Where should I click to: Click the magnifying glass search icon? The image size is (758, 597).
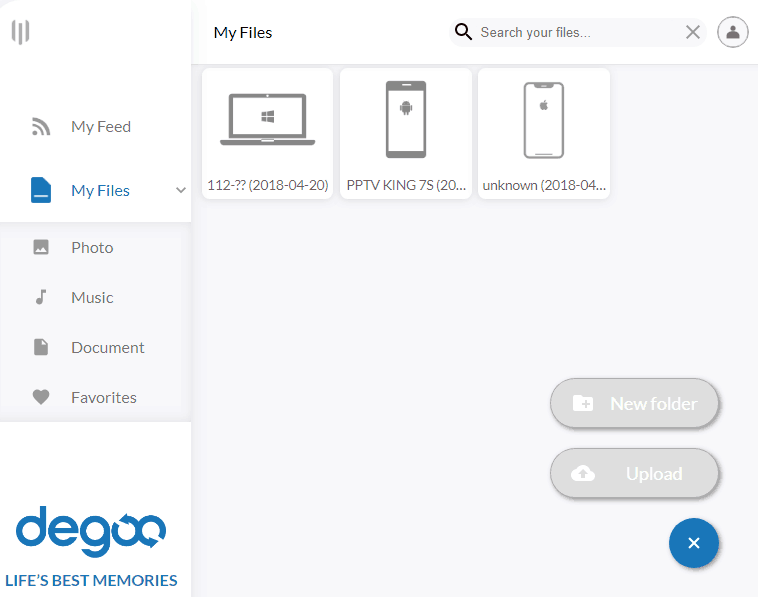coord(463,32)
